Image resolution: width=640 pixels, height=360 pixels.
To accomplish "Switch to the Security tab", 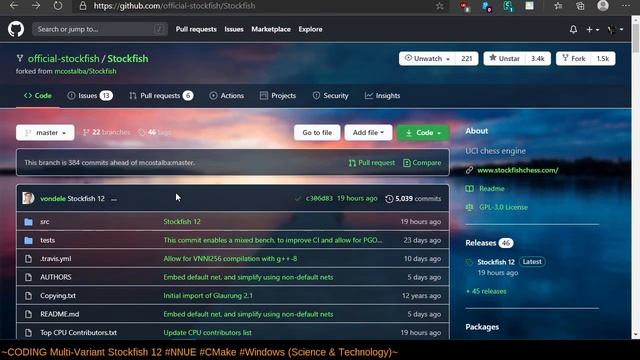I will pos(330,96).
